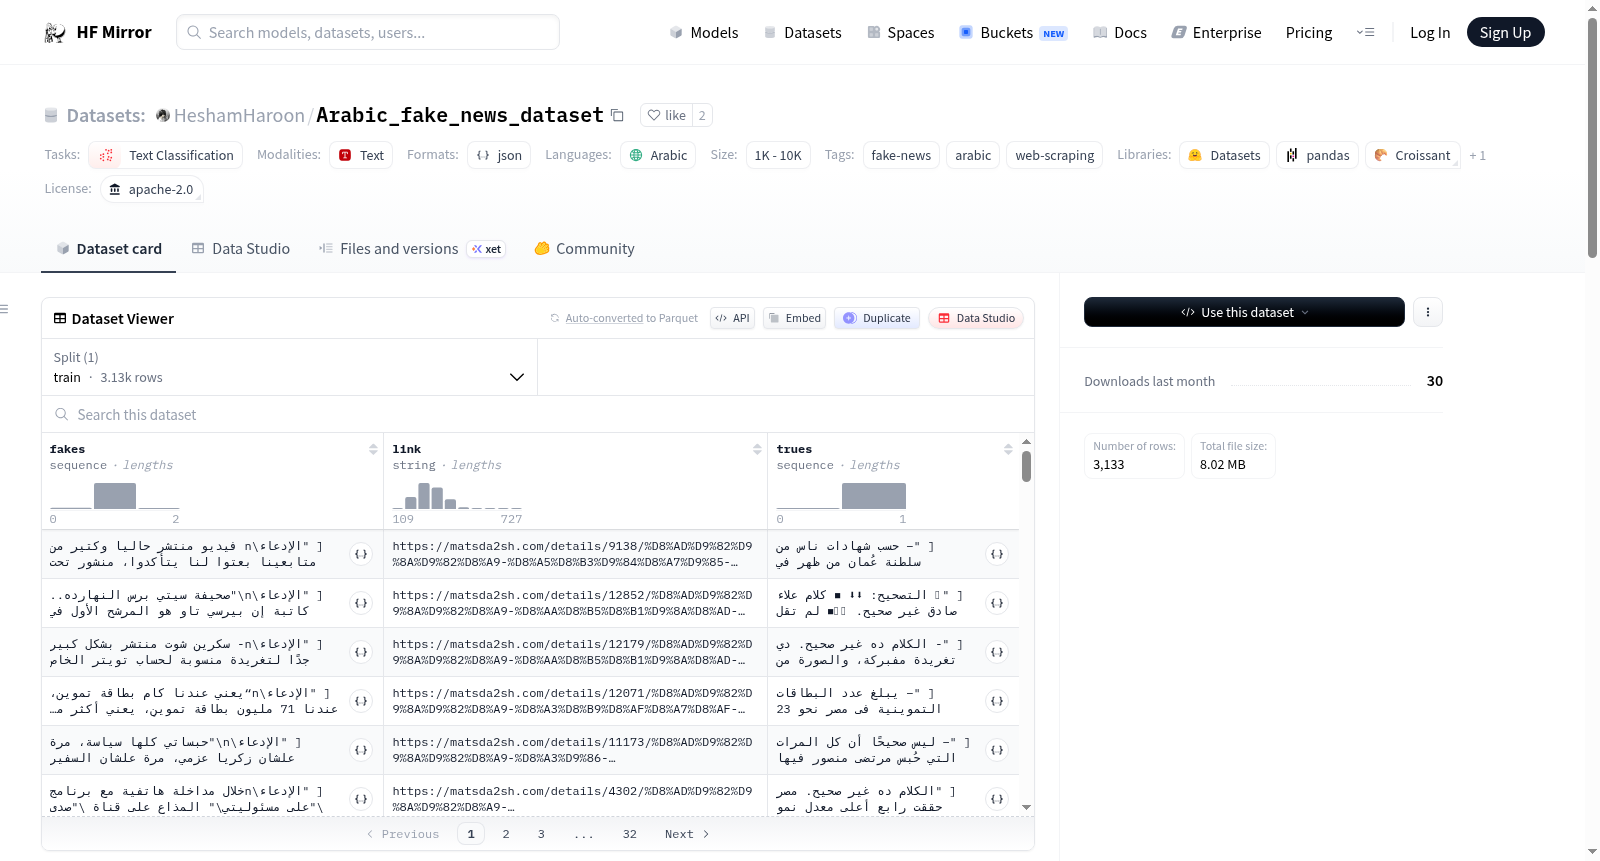Expand JSON icon for fakes row in link 11173

pos(361,750)
